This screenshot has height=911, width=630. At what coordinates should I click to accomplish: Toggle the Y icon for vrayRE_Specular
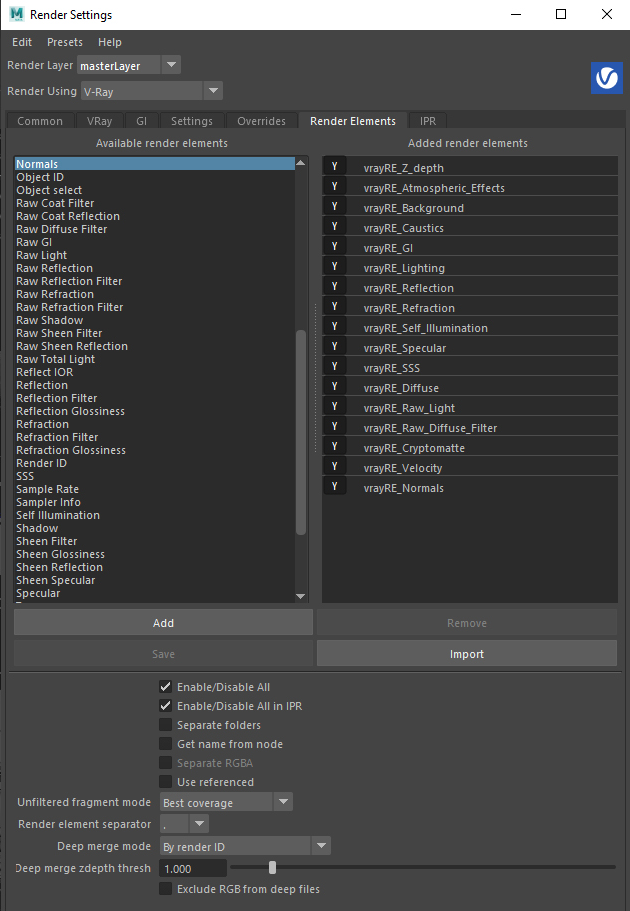[335, 346]
